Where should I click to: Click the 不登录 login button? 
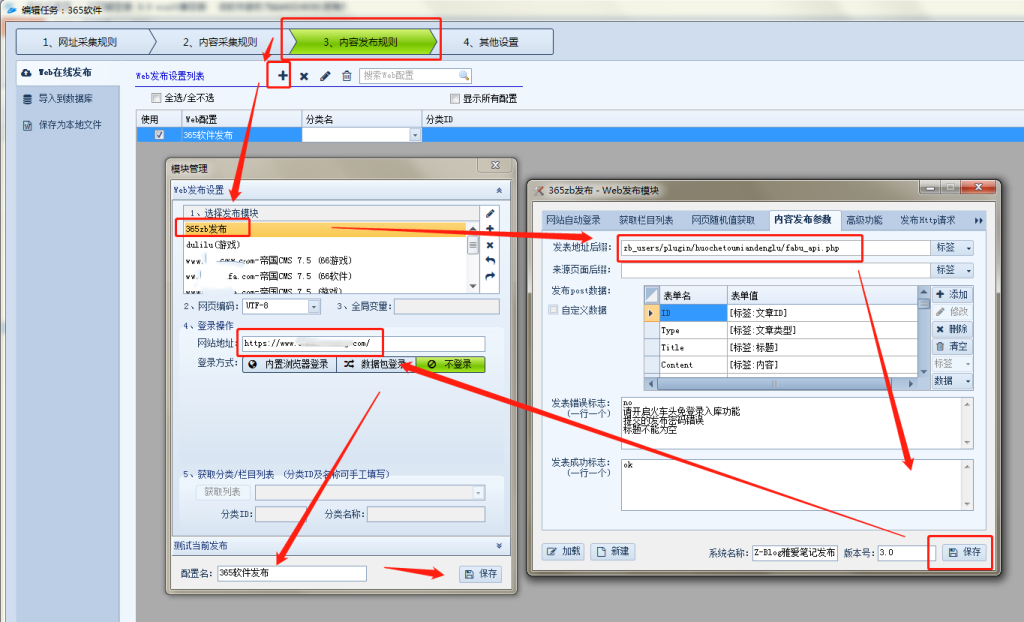click(x=450, y=364)
